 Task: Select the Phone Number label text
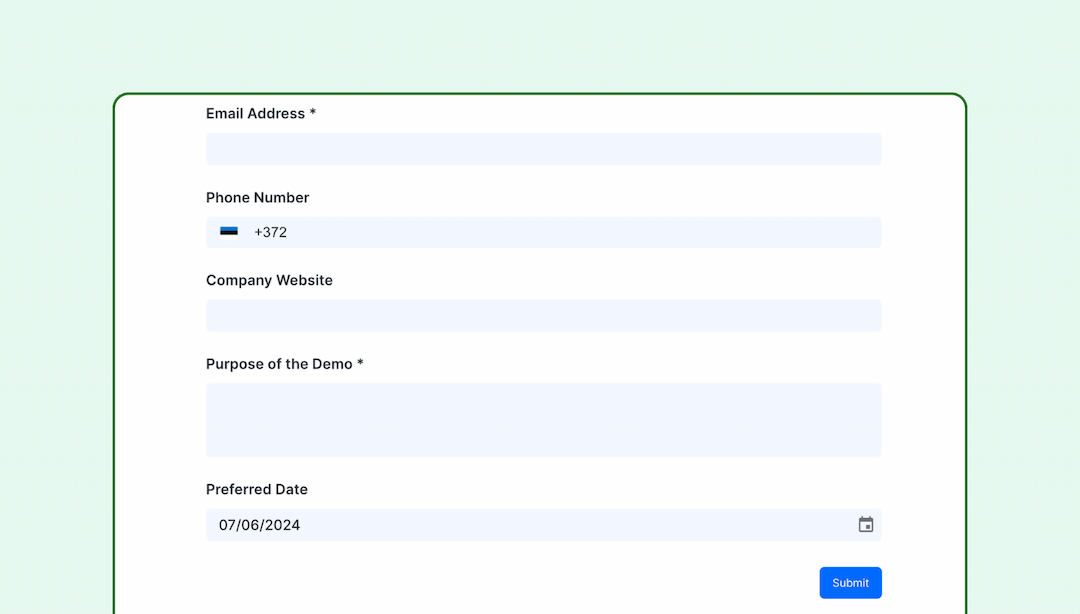pyautogui.click(x=257, y=197)
